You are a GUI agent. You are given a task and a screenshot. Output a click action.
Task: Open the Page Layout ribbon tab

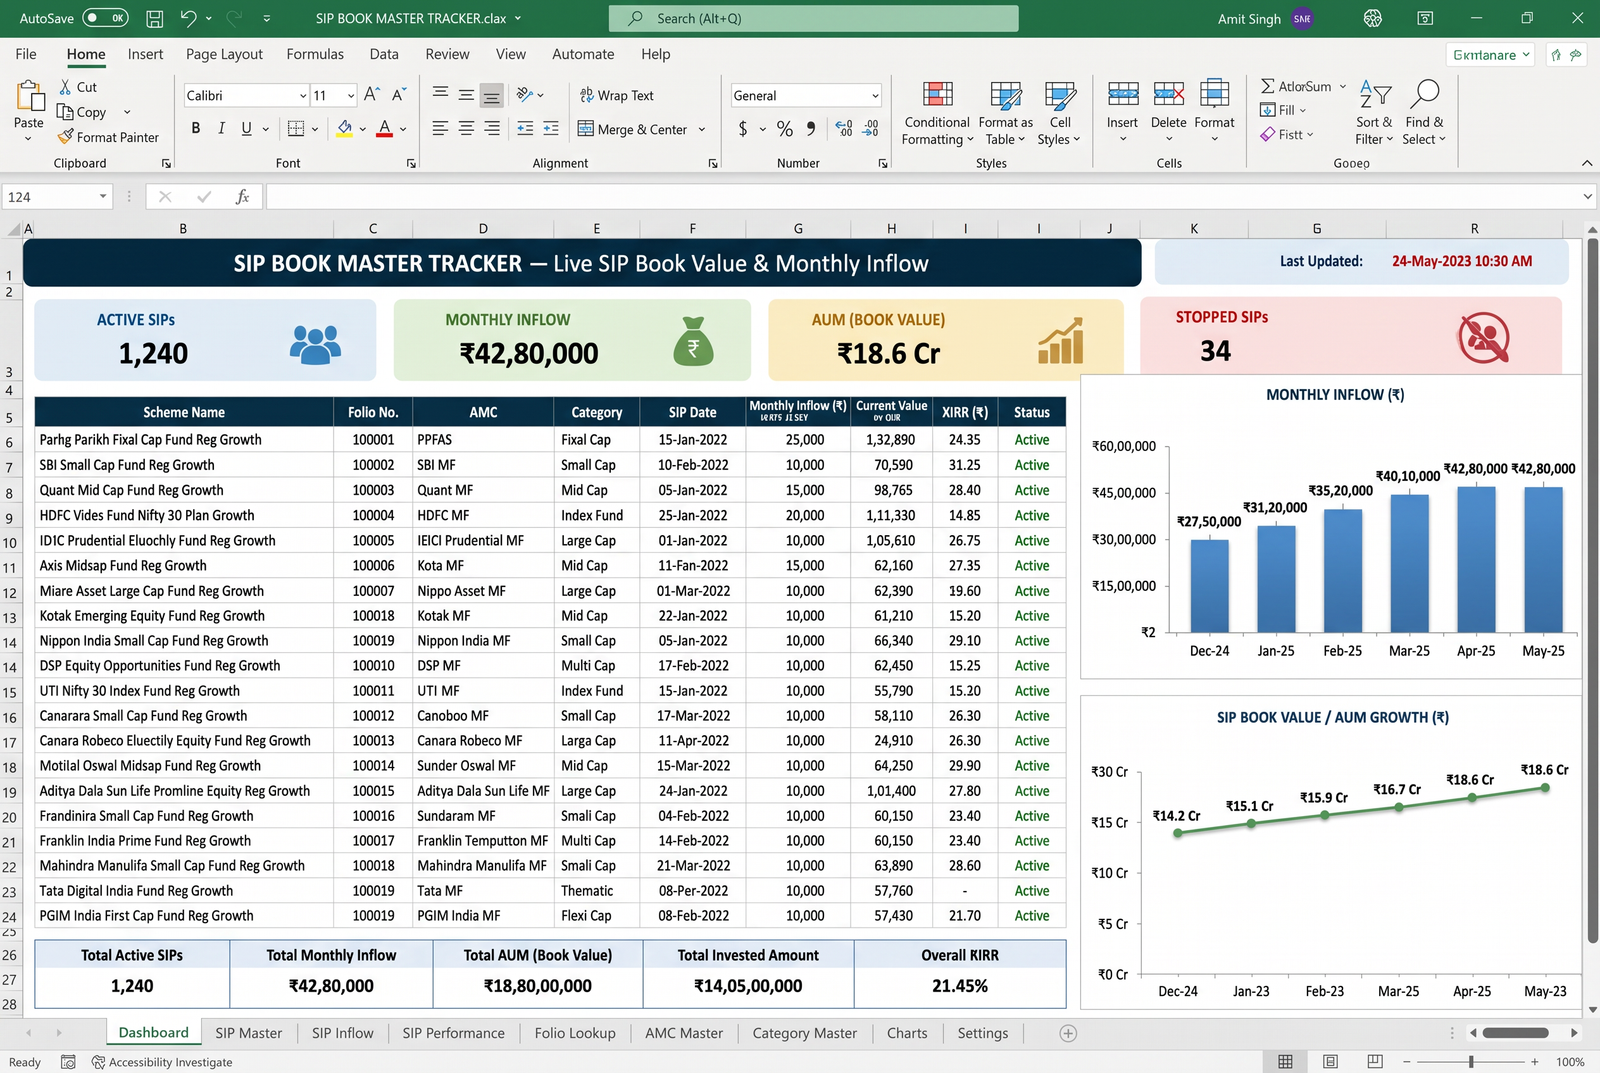[x=224, y=54]
